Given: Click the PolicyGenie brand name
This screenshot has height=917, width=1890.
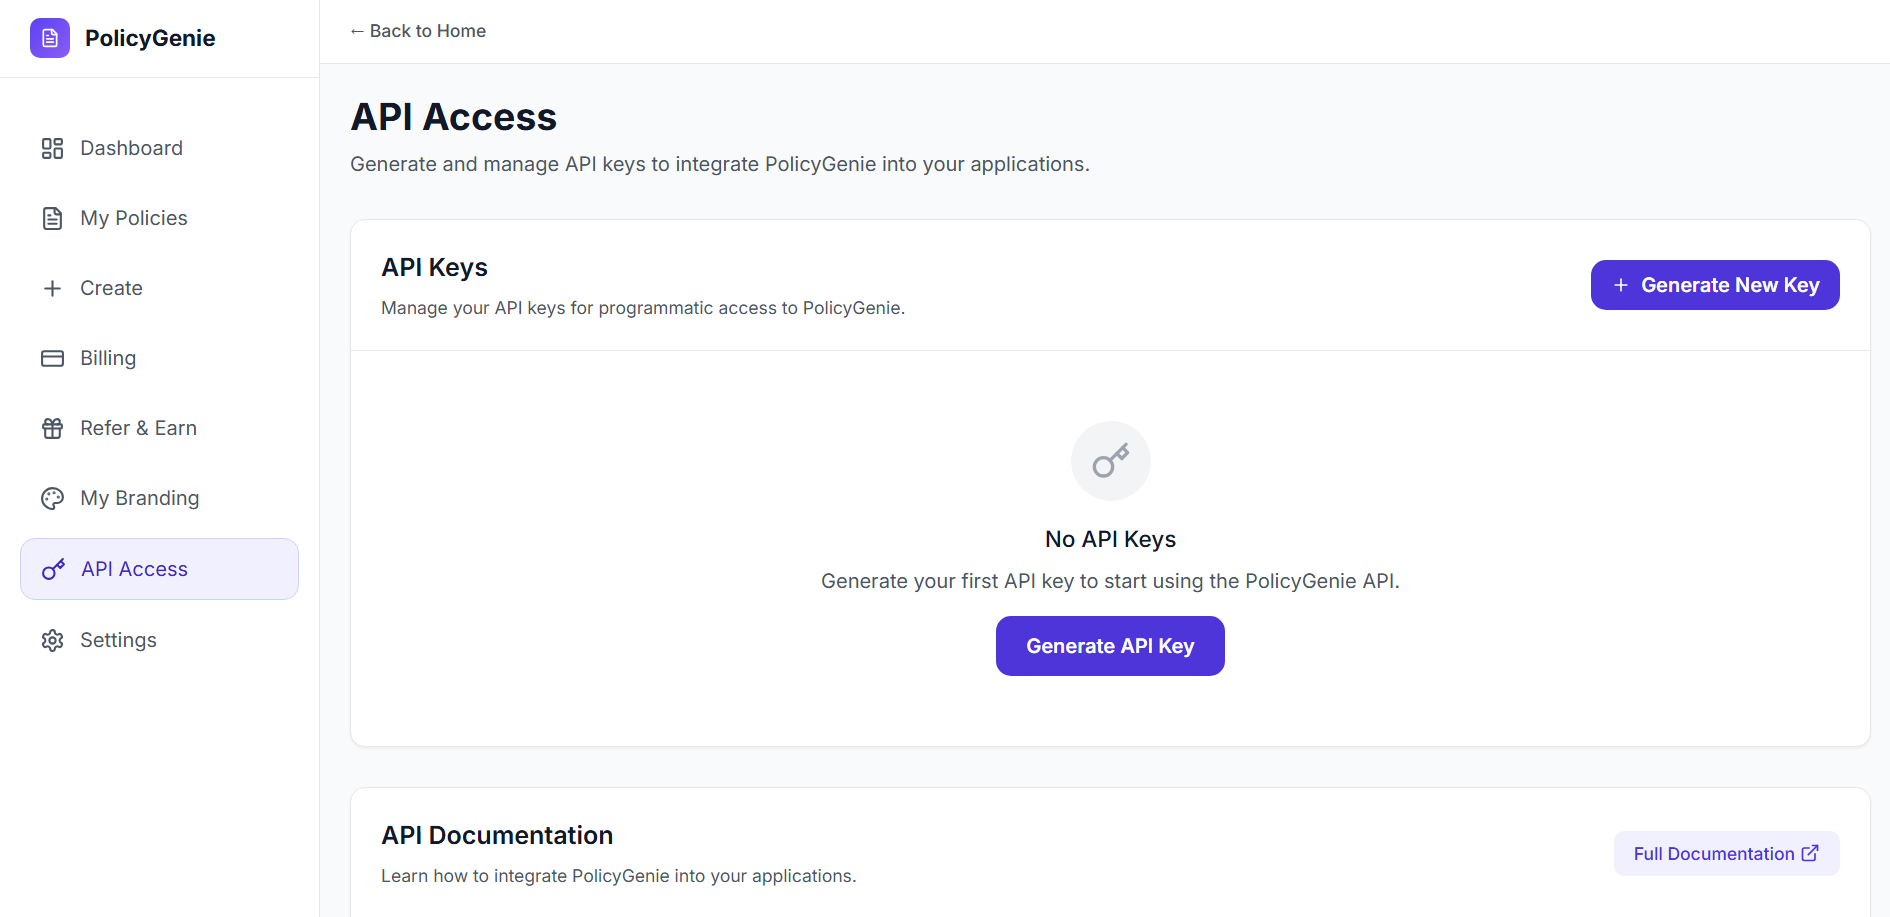Looking at the screenshot, I should tap(150, 38).
